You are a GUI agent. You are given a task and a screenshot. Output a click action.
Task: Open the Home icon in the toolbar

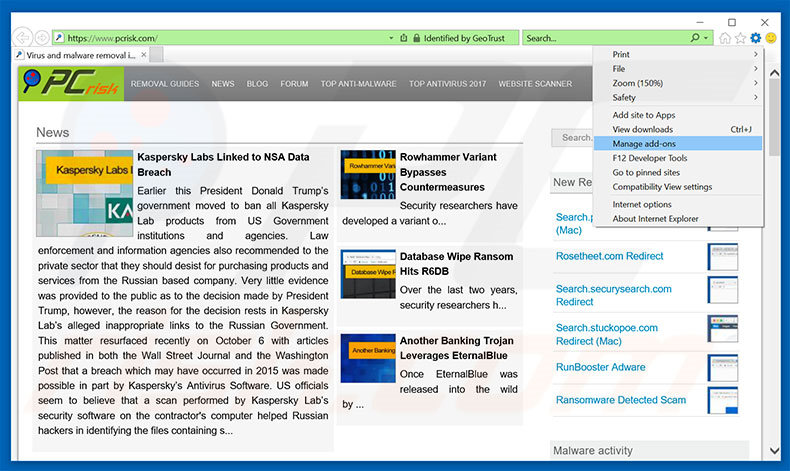tap(725, 38)
